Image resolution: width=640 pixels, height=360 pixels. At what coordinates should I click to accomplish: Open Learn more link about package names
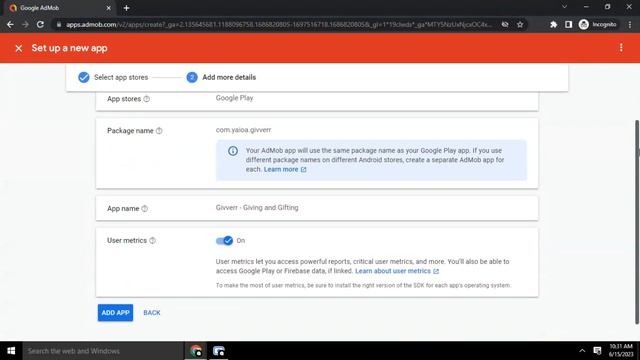tap(281, 169)
